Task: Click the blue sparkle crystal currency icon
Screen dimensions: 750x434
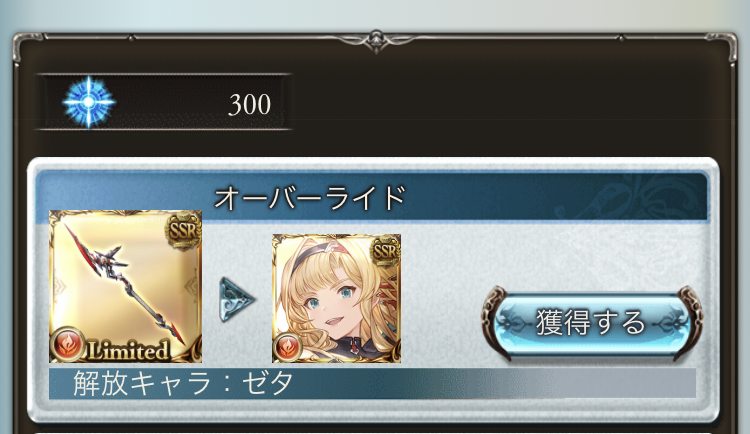Action: click(88, 101)
